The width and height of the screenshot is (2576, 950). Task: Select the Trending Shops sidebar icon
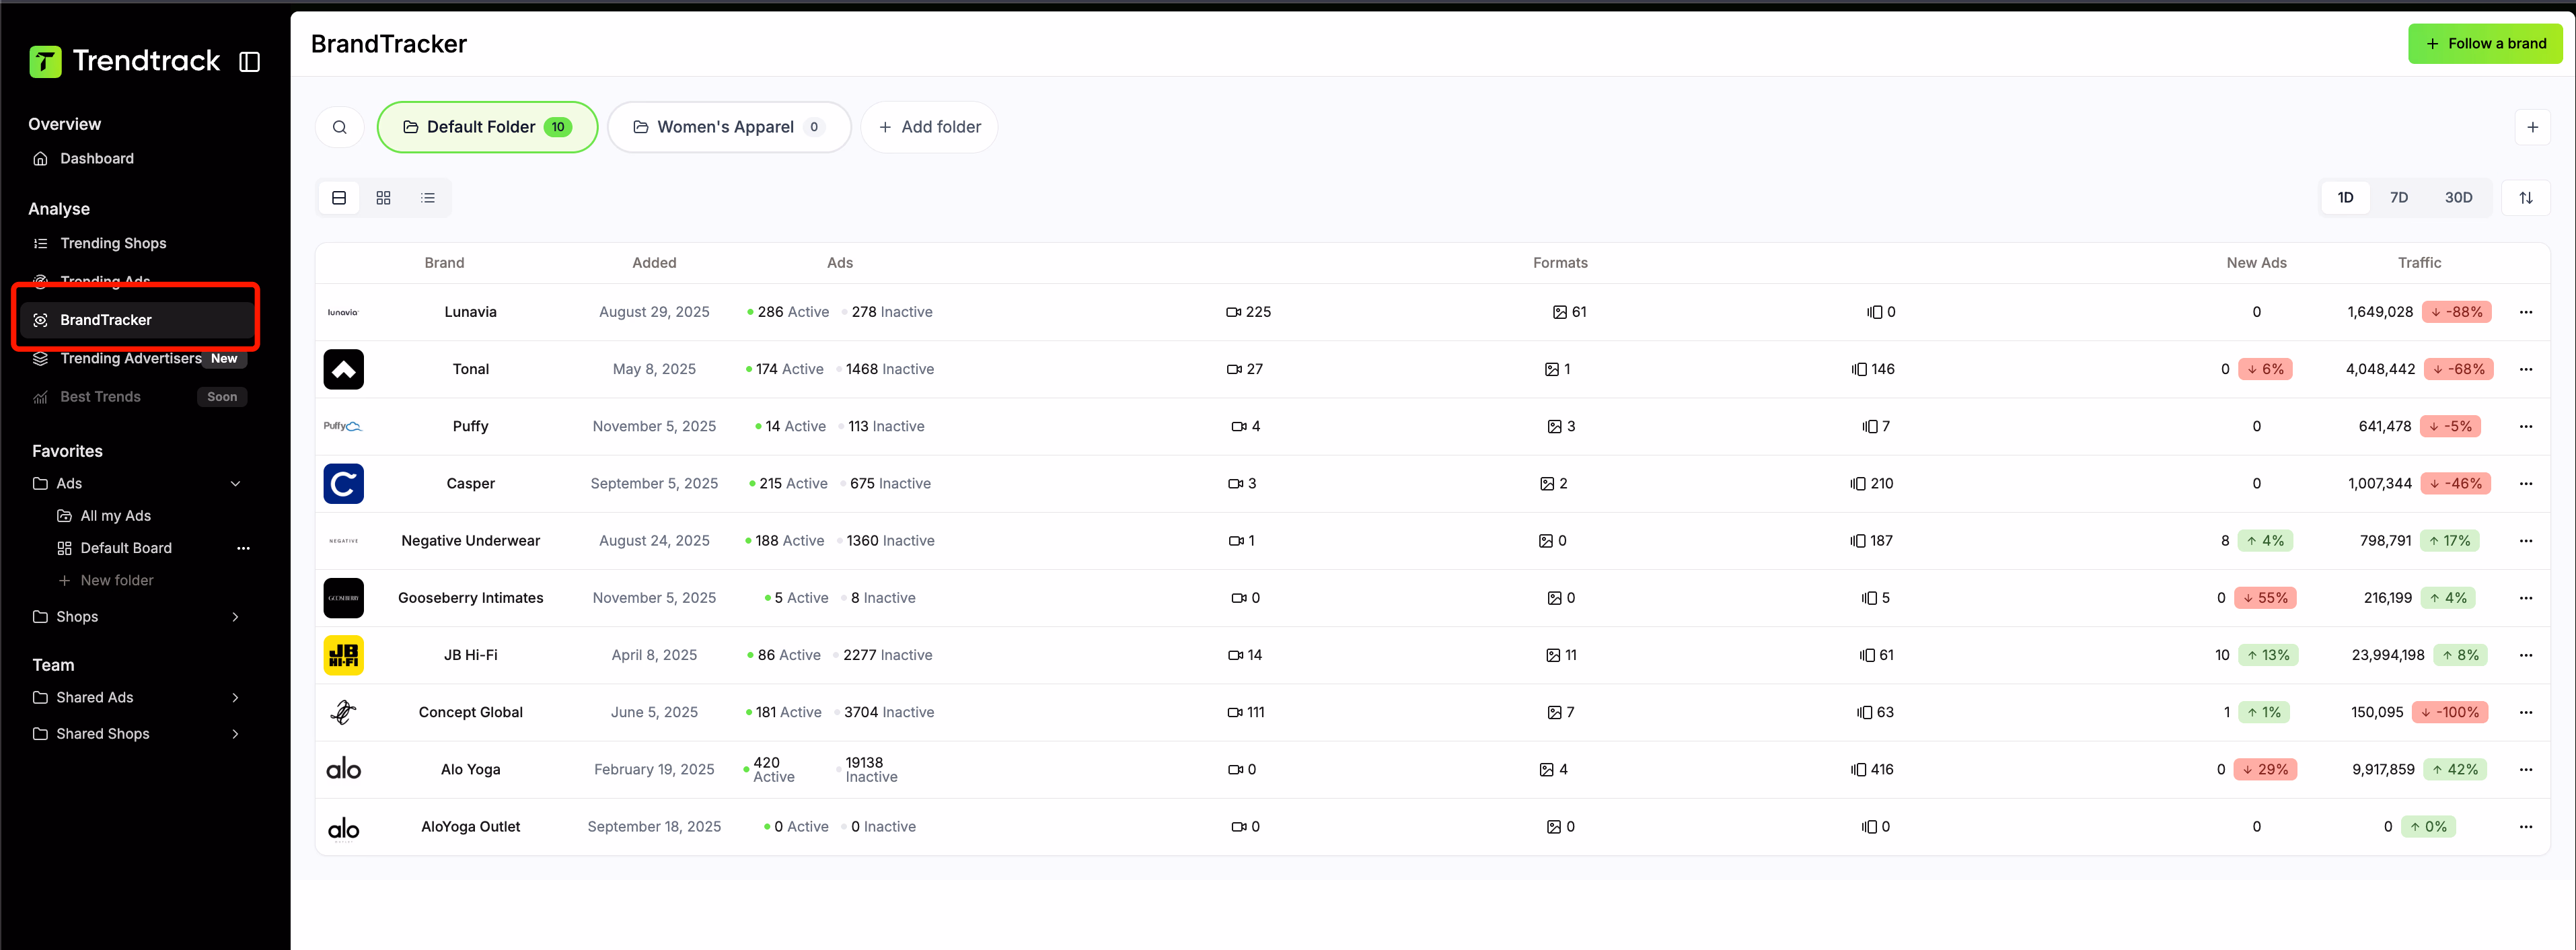40,243
